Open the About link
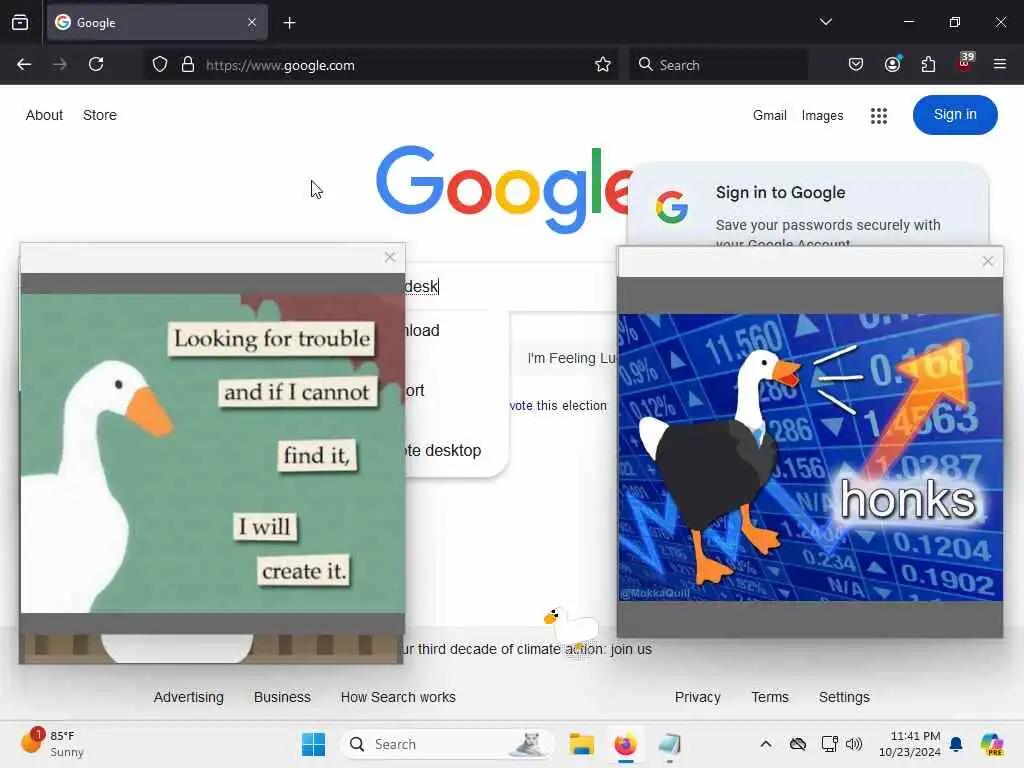 click(x=44, y=115)
